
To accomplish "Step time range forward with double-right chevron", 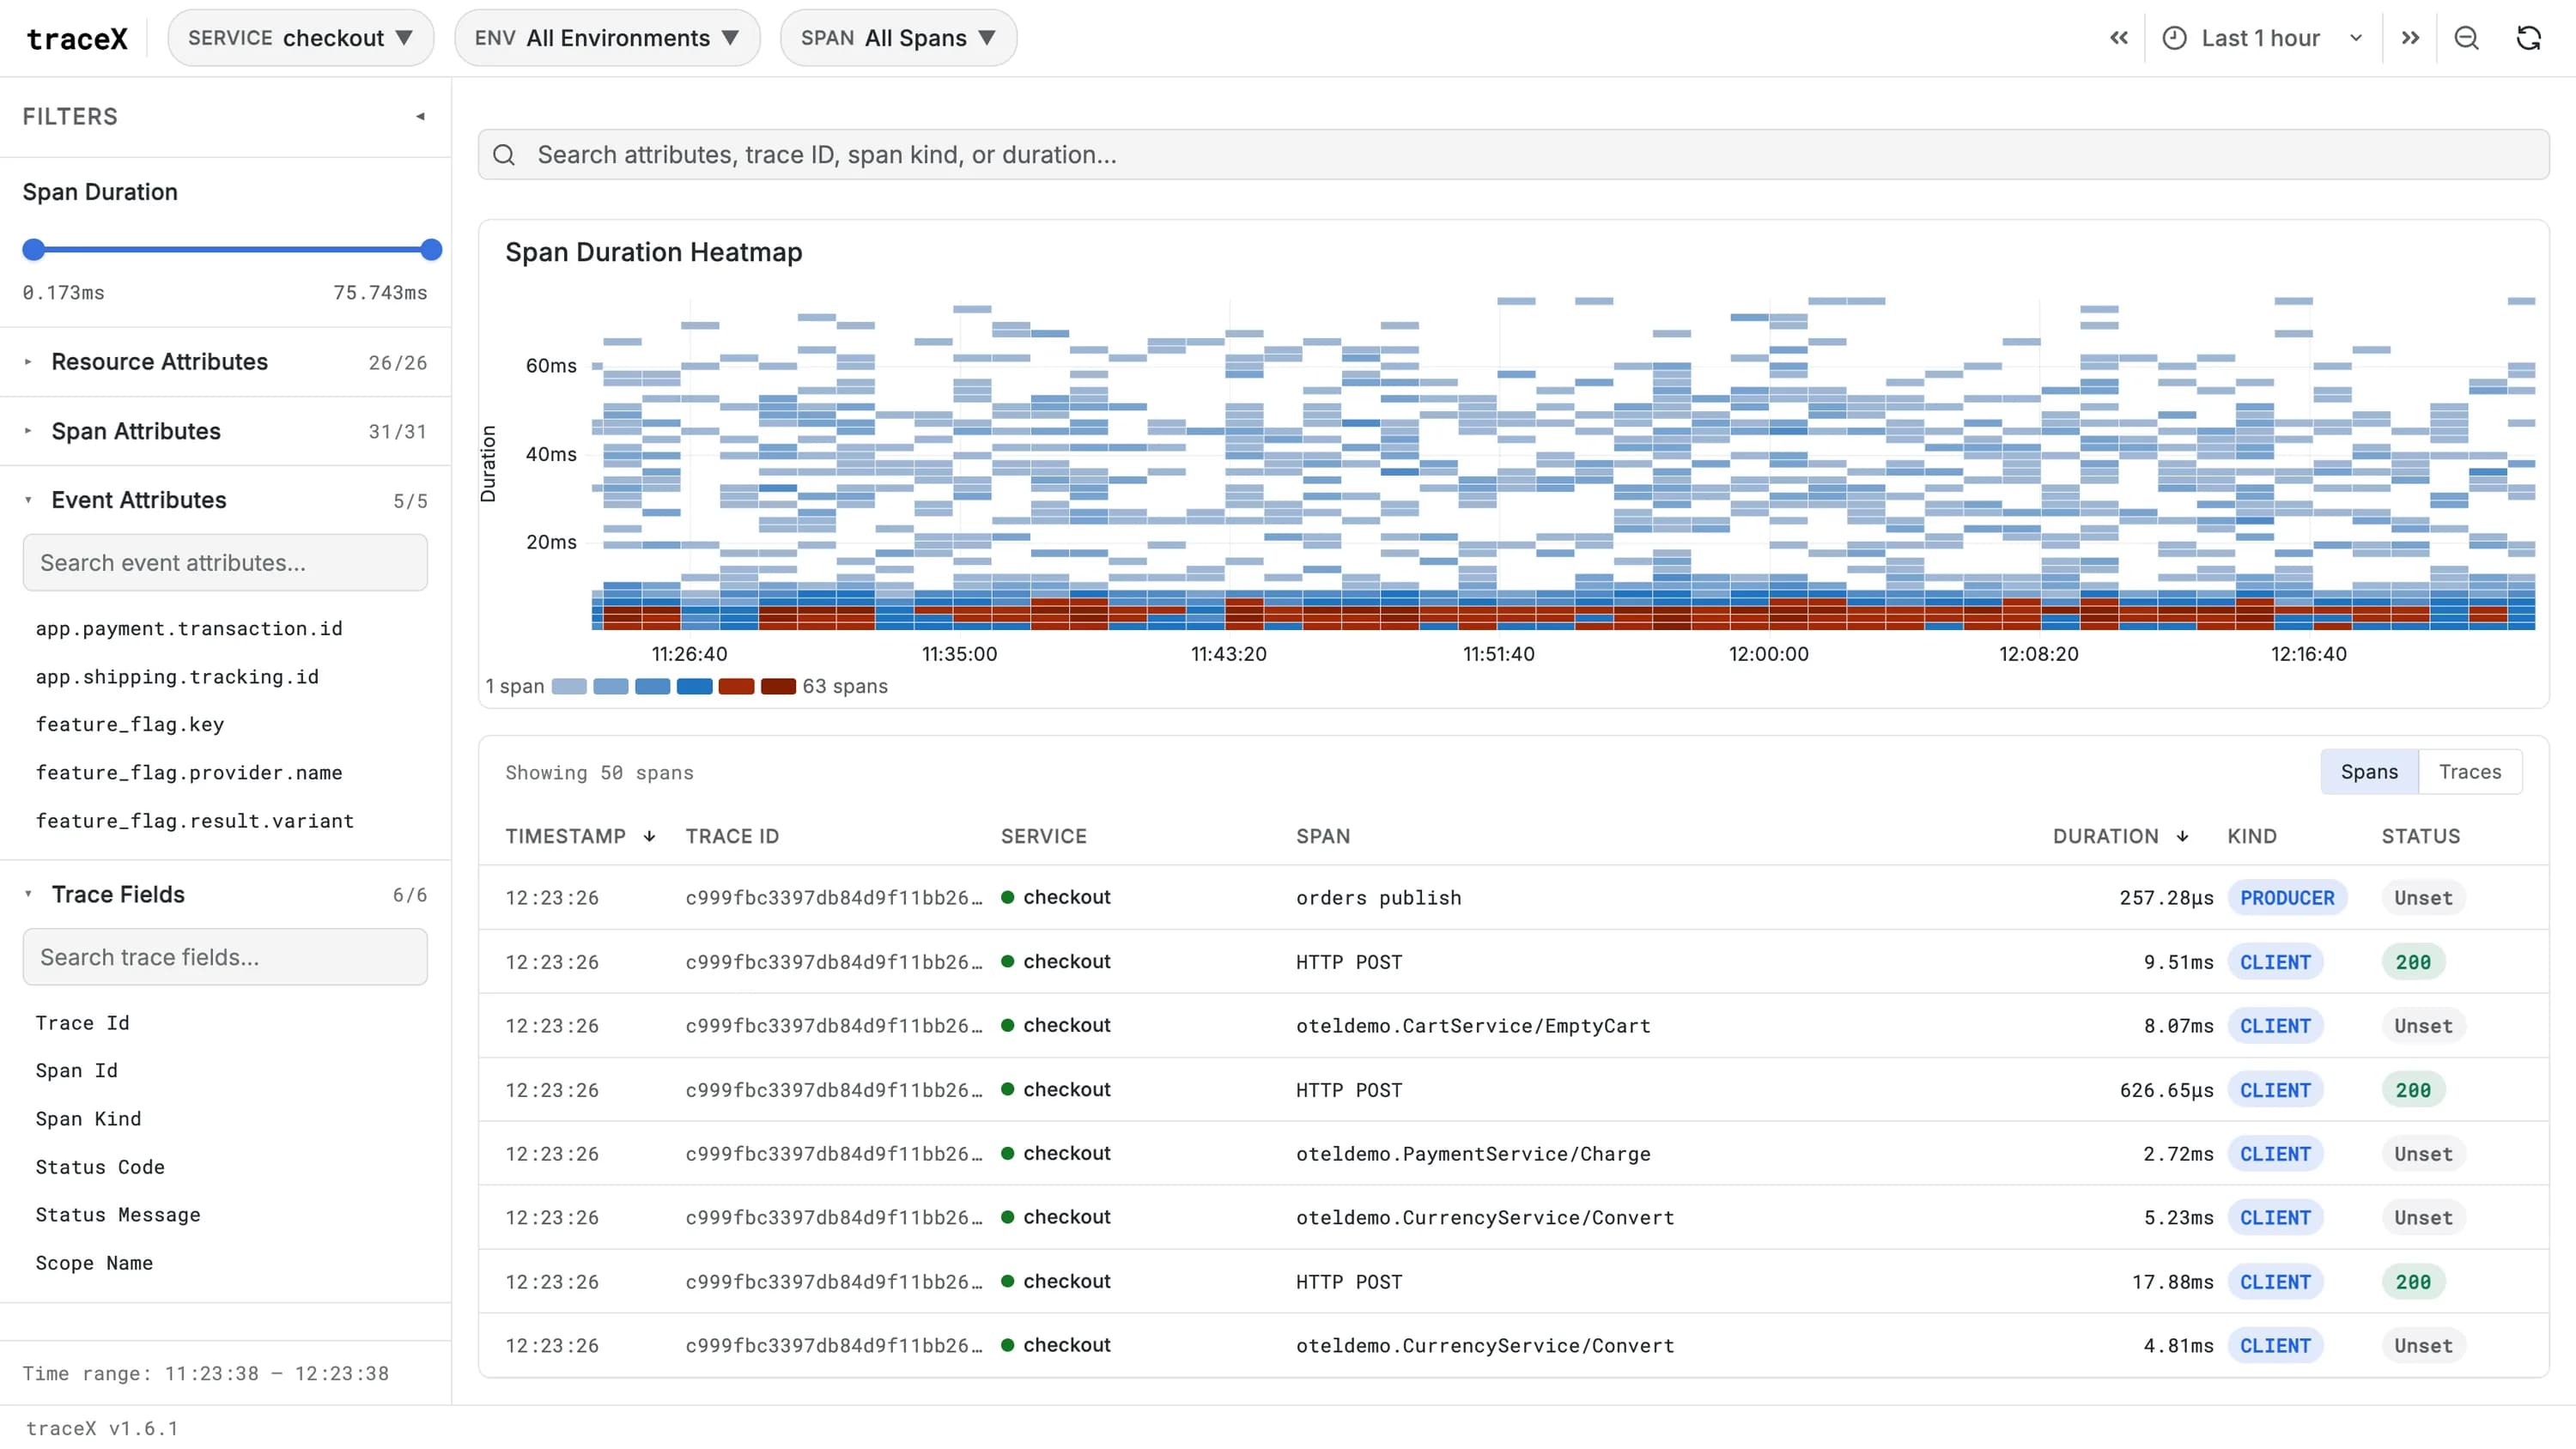I will [x=2411, y=38].
